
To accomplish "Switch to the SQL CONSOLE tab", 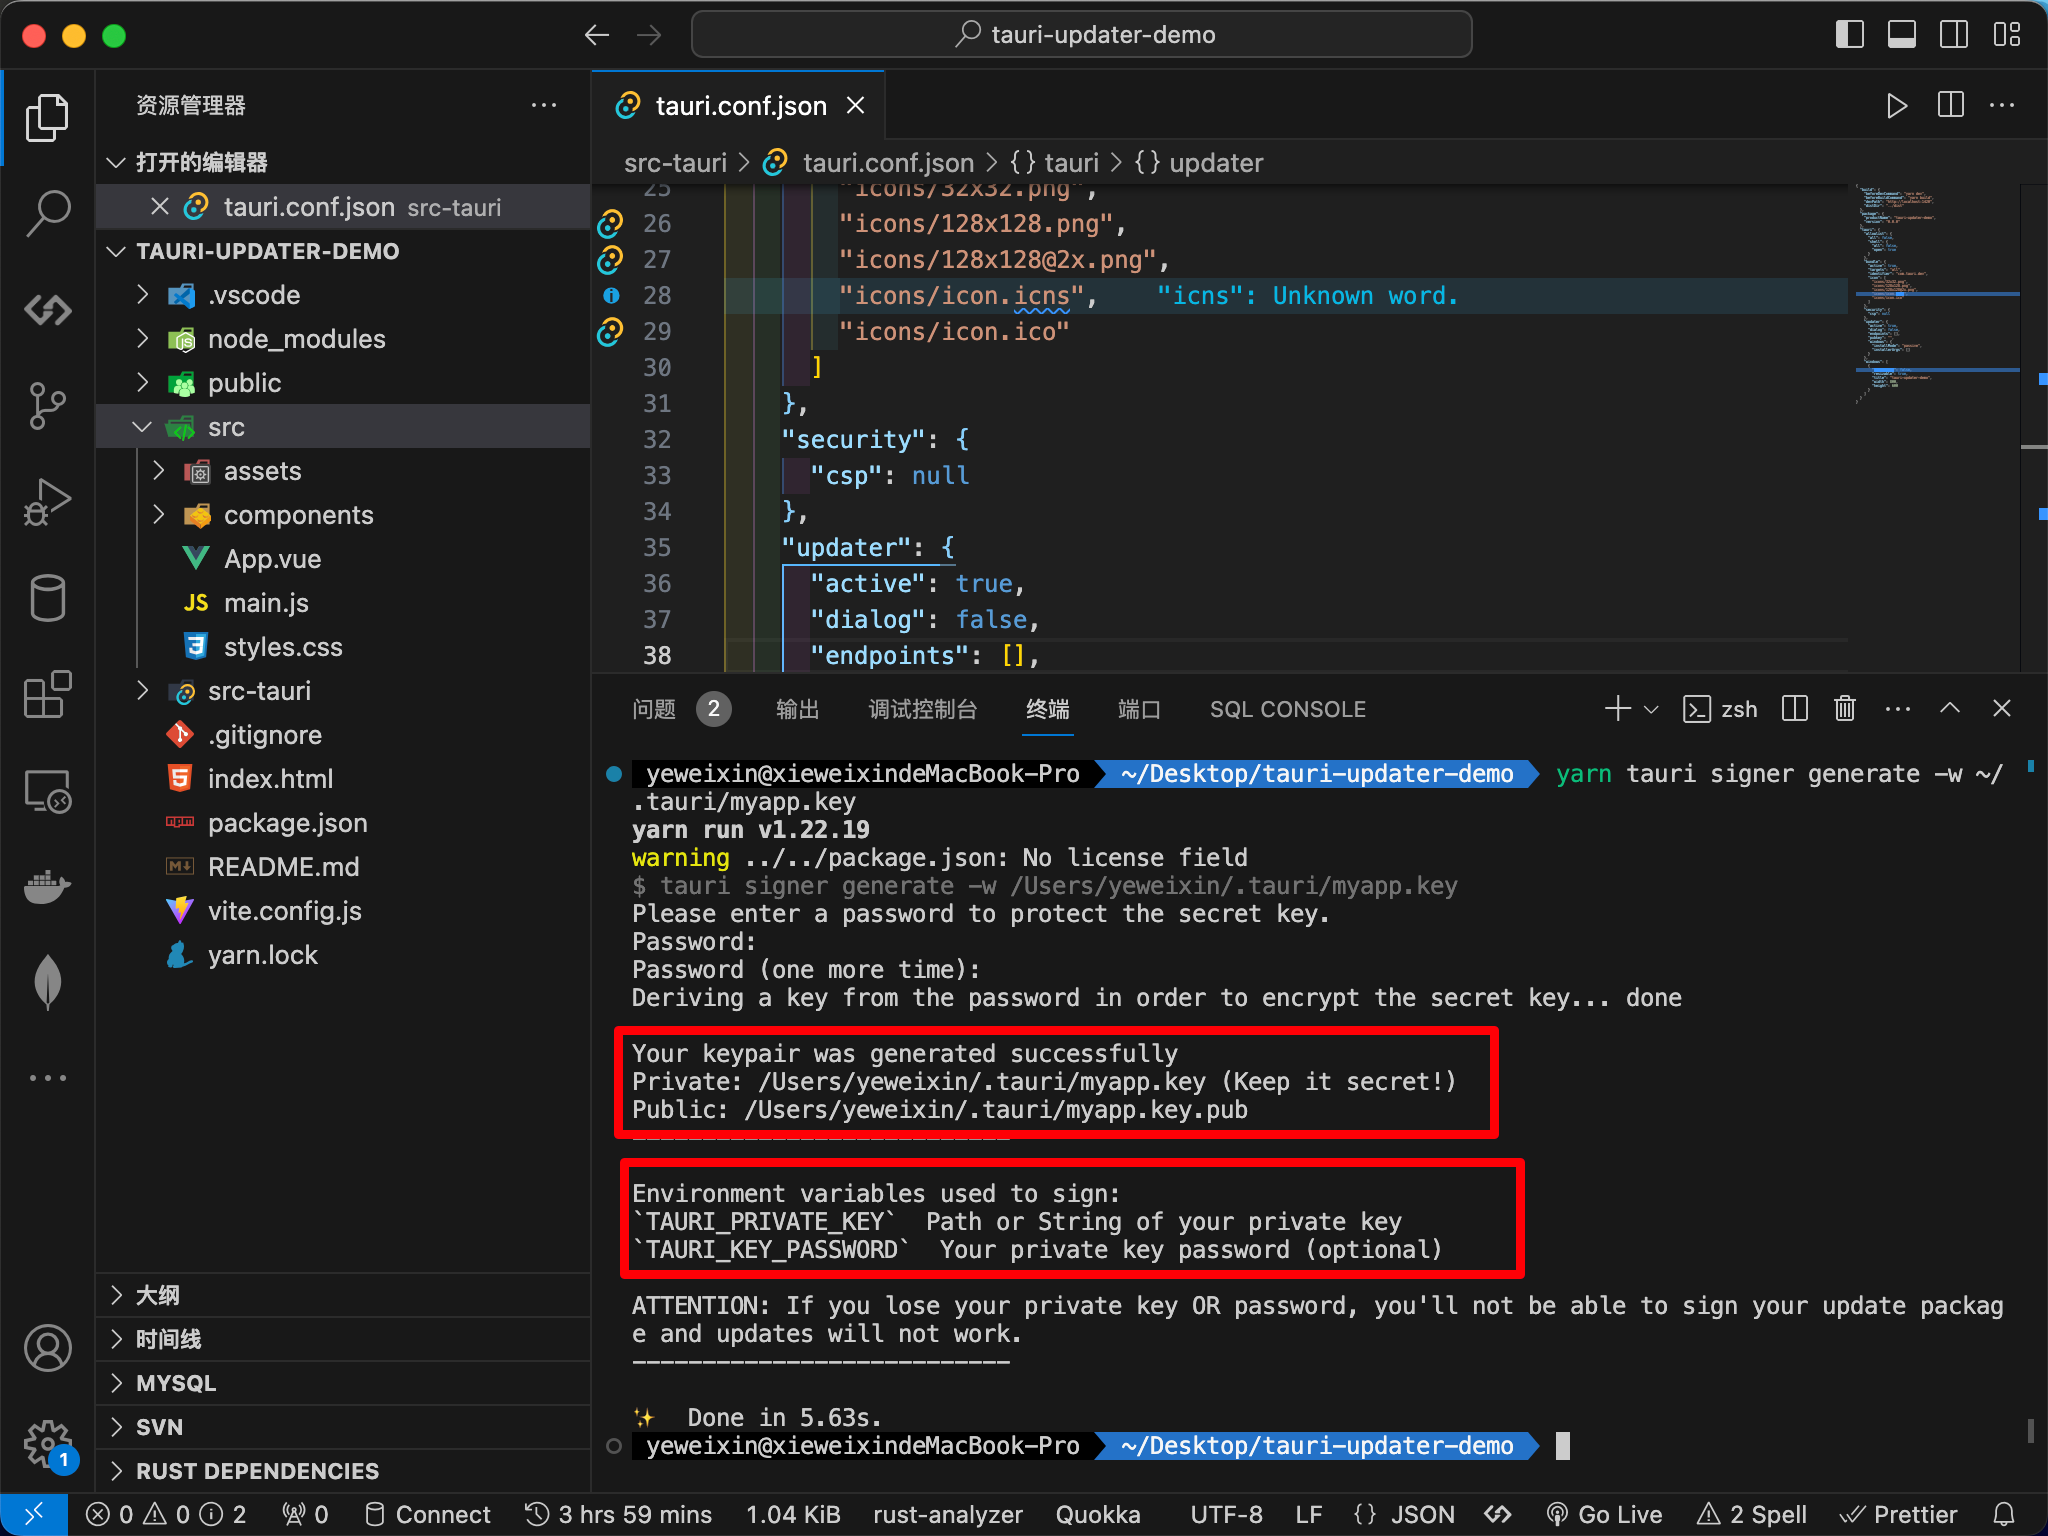I will [x=1287, y=709].
